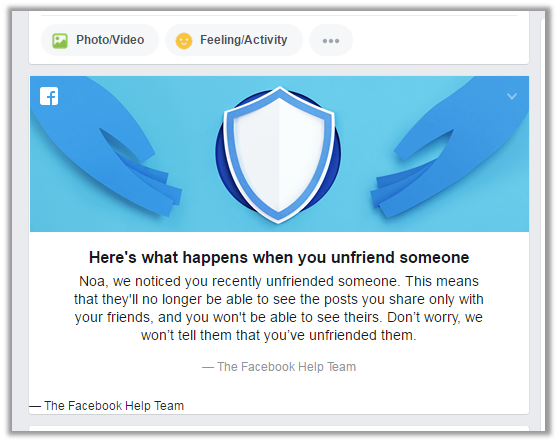Viewport: 557px width, 442px height.
Task: Open more post options via the three-dot button
Action: pyautogui.click(x=331, y=41)
